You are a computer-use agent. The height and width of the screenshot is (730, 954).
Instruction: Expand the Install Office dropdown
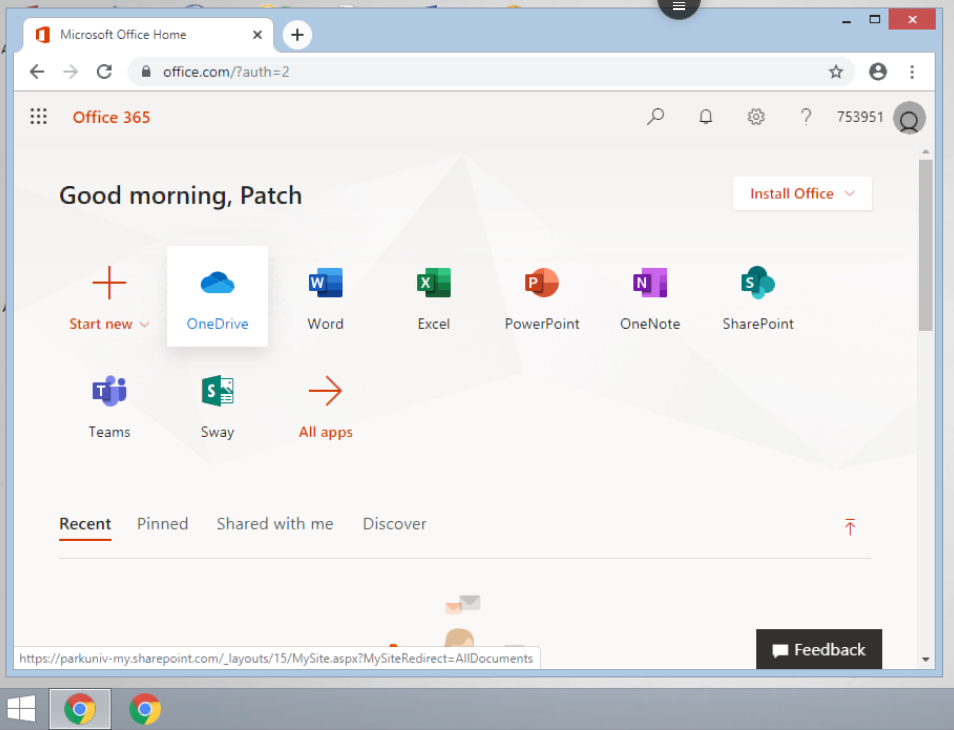pyautogui.click(x=803, y=193)
